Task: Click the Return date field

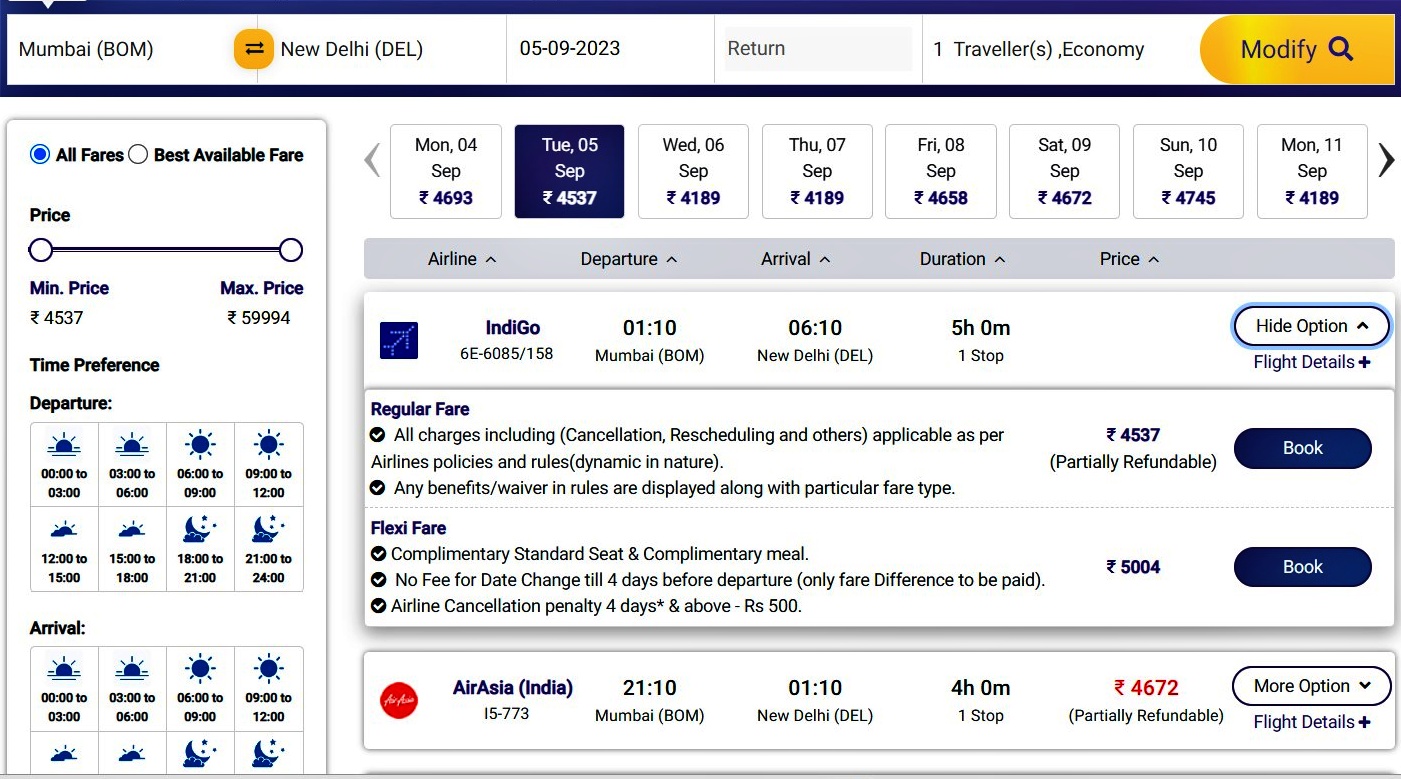Action: click(x=817, y=49)
